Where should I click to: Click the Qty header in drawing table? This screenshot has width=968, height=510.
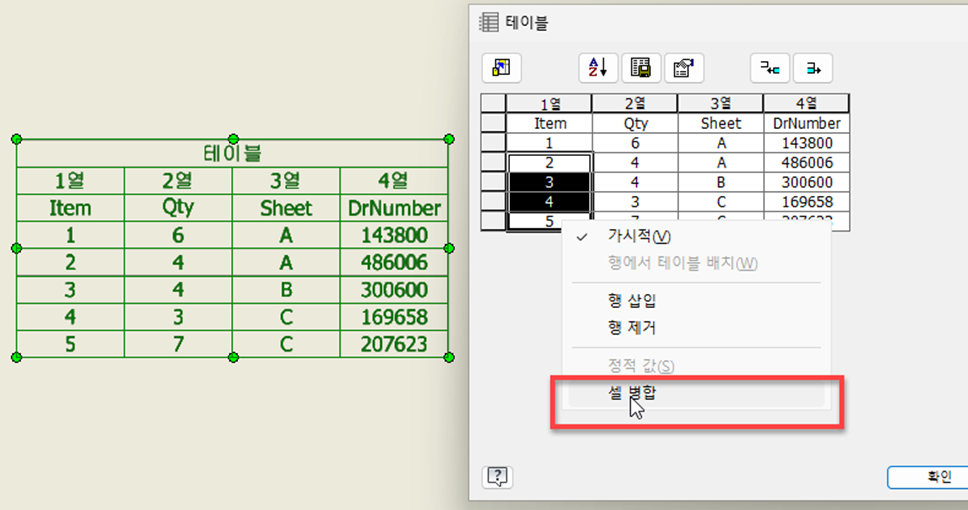click(x=178, y=208)
